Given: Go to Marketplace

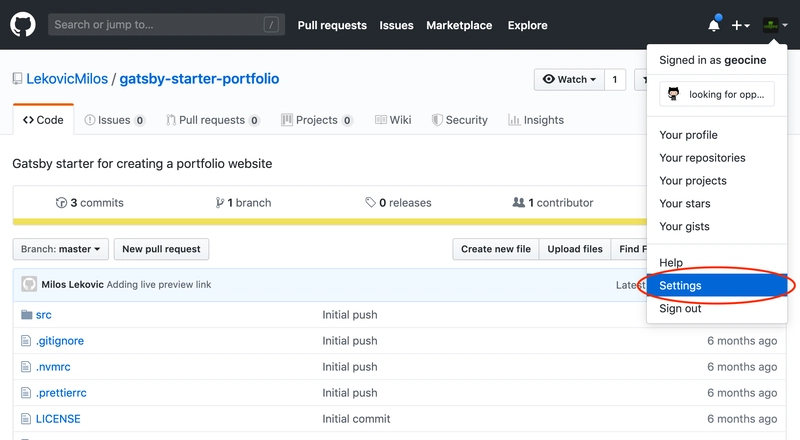Looking at the screenshot, I should 459,25.
